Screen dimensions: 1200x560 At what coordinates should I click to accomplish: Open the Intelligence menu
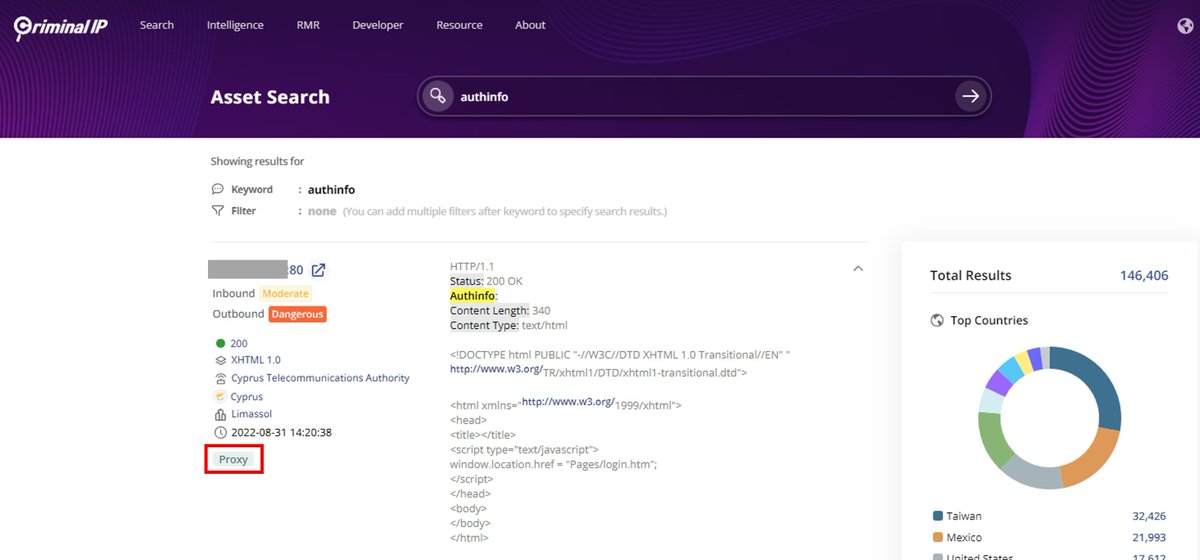(x=235, y=25)
